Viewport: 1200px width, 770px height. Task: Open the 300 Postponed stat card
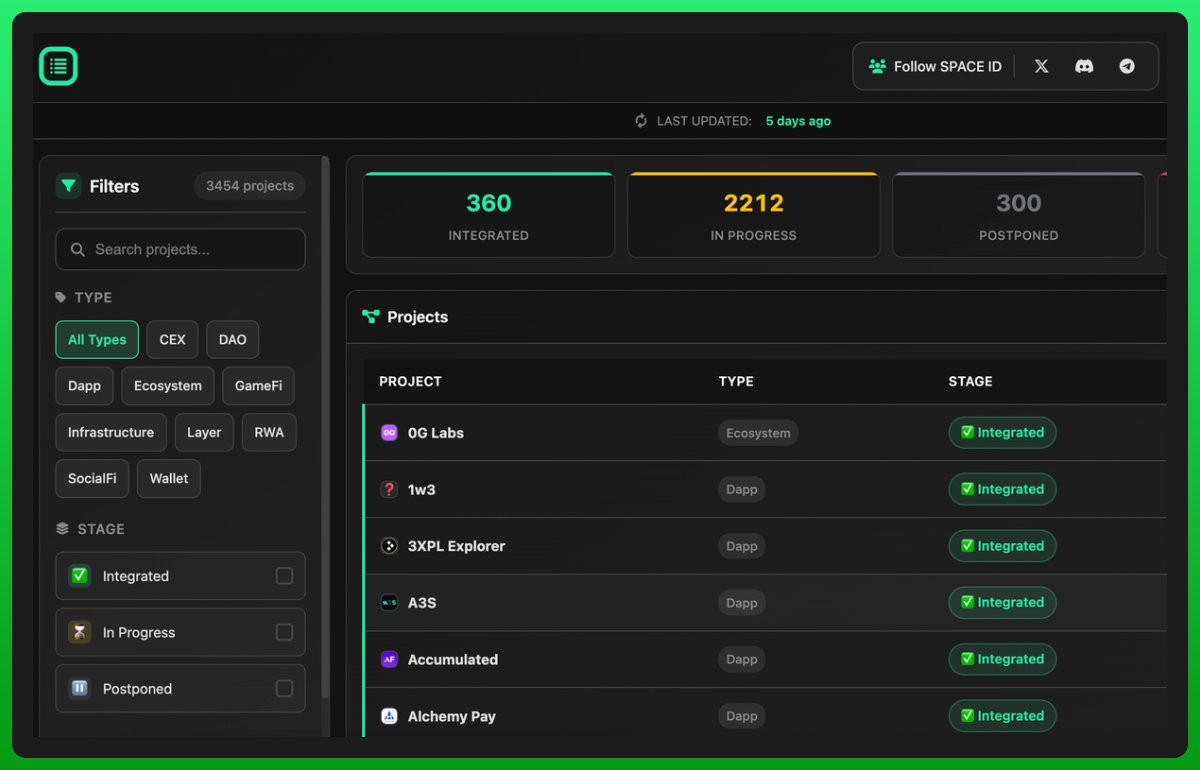[x=1018, y=215]
